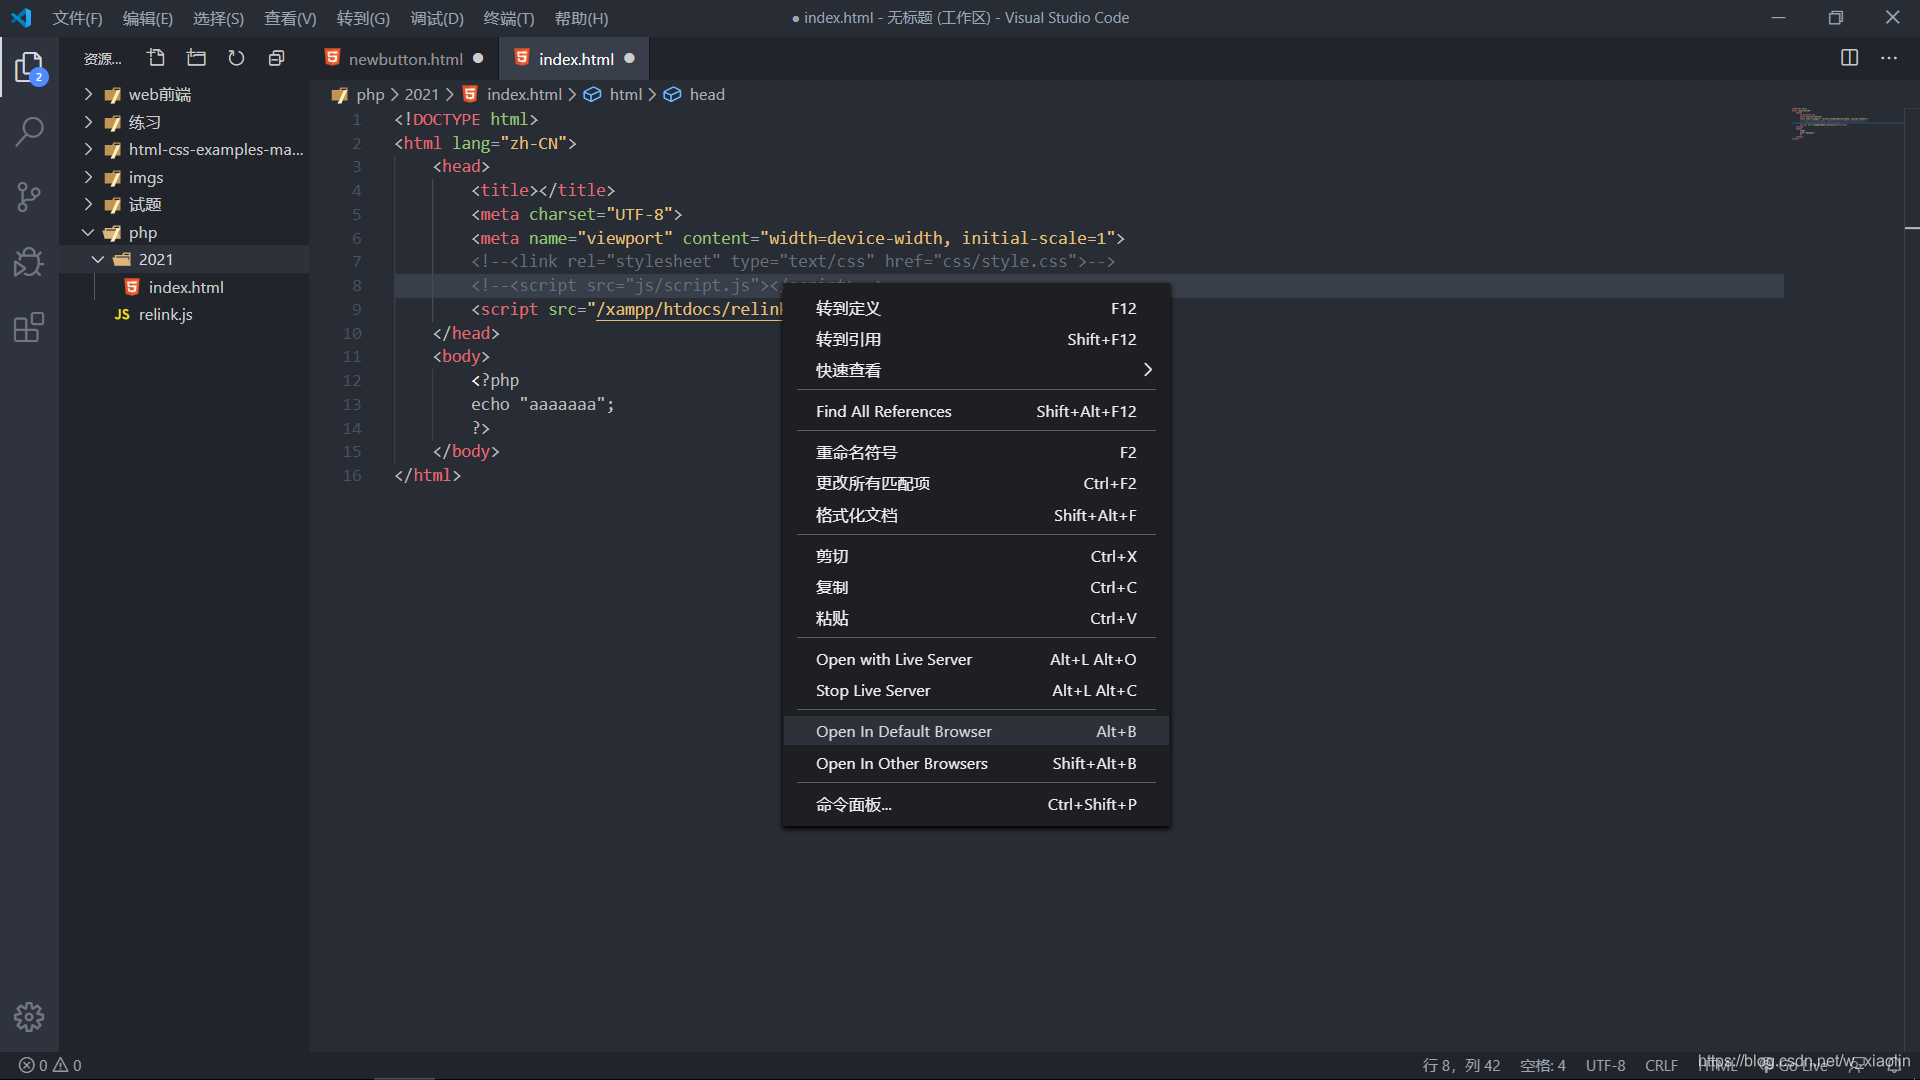Image resolution: width=1920 pixels, height=1080 pixels.
Task: Open the 选择(S) menu
Action: tap(218, 18)
